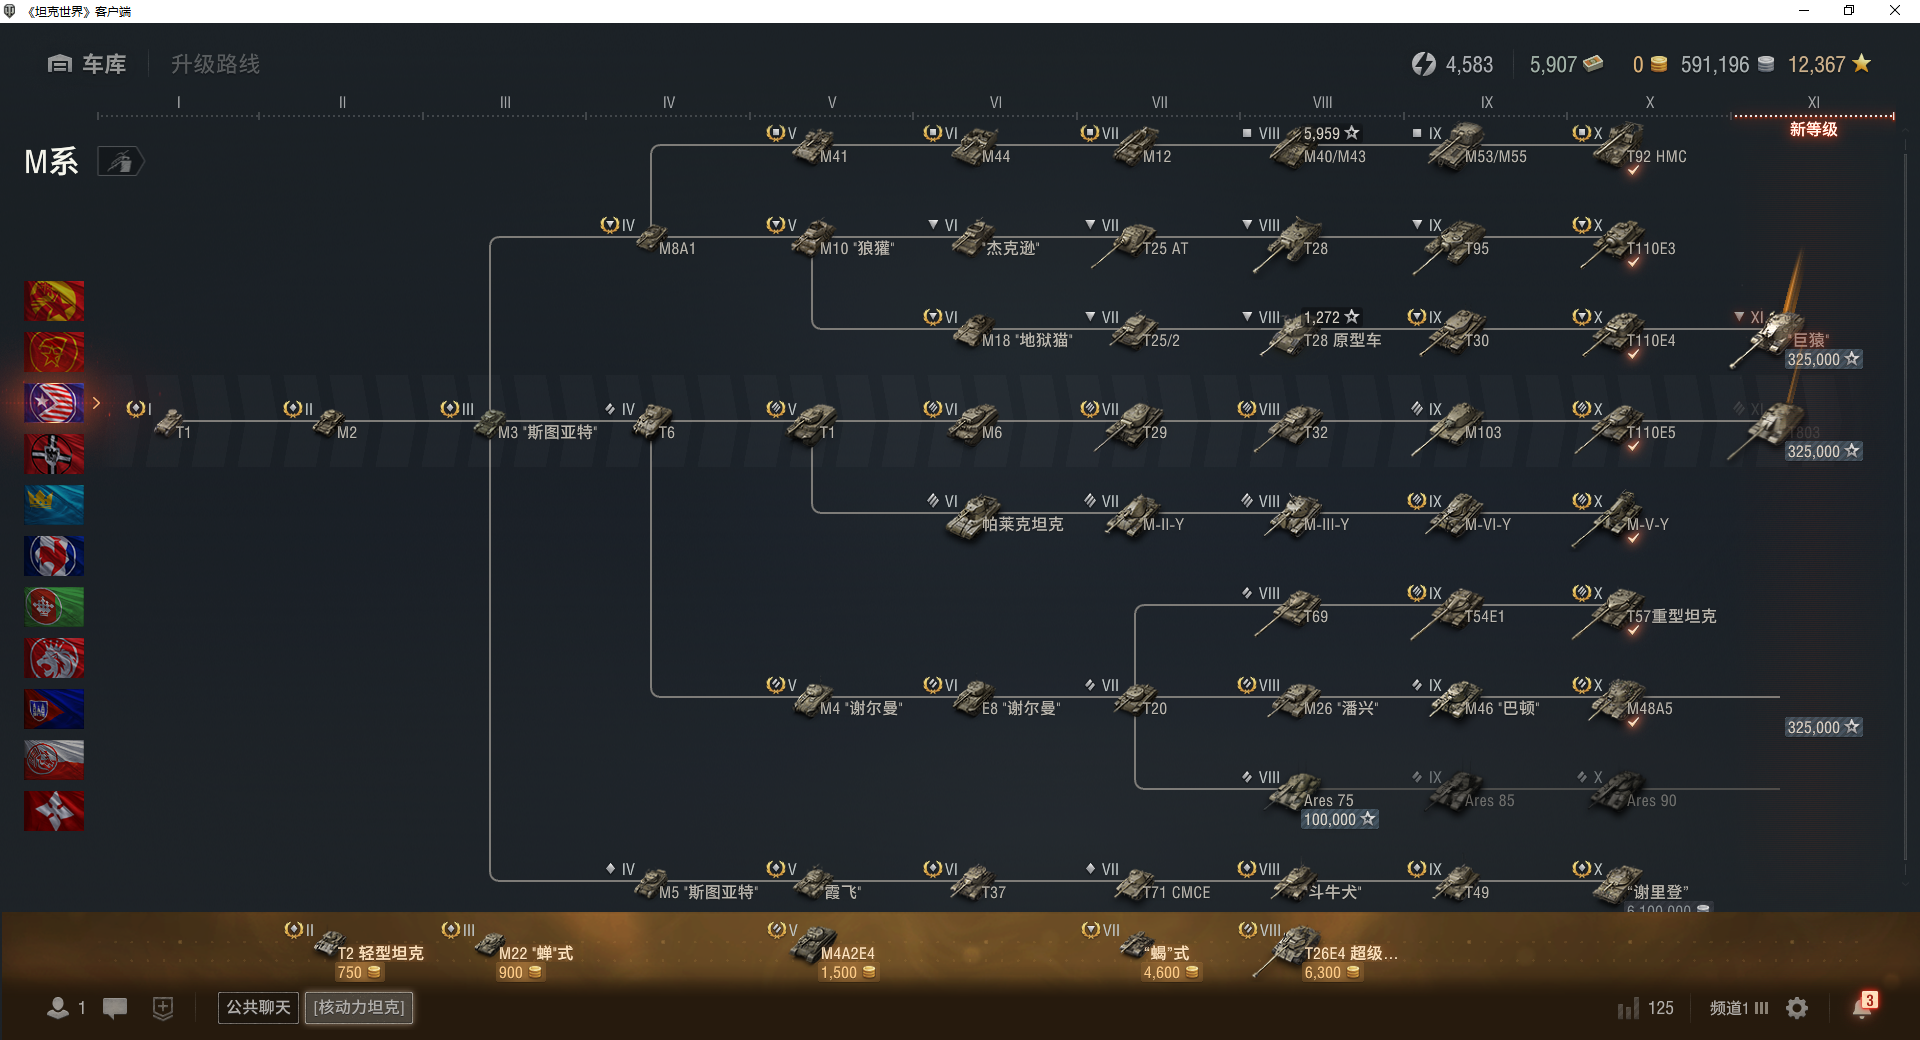Select the USSR nation flag
1920x1040 pixels.
[x=54, y=352]
